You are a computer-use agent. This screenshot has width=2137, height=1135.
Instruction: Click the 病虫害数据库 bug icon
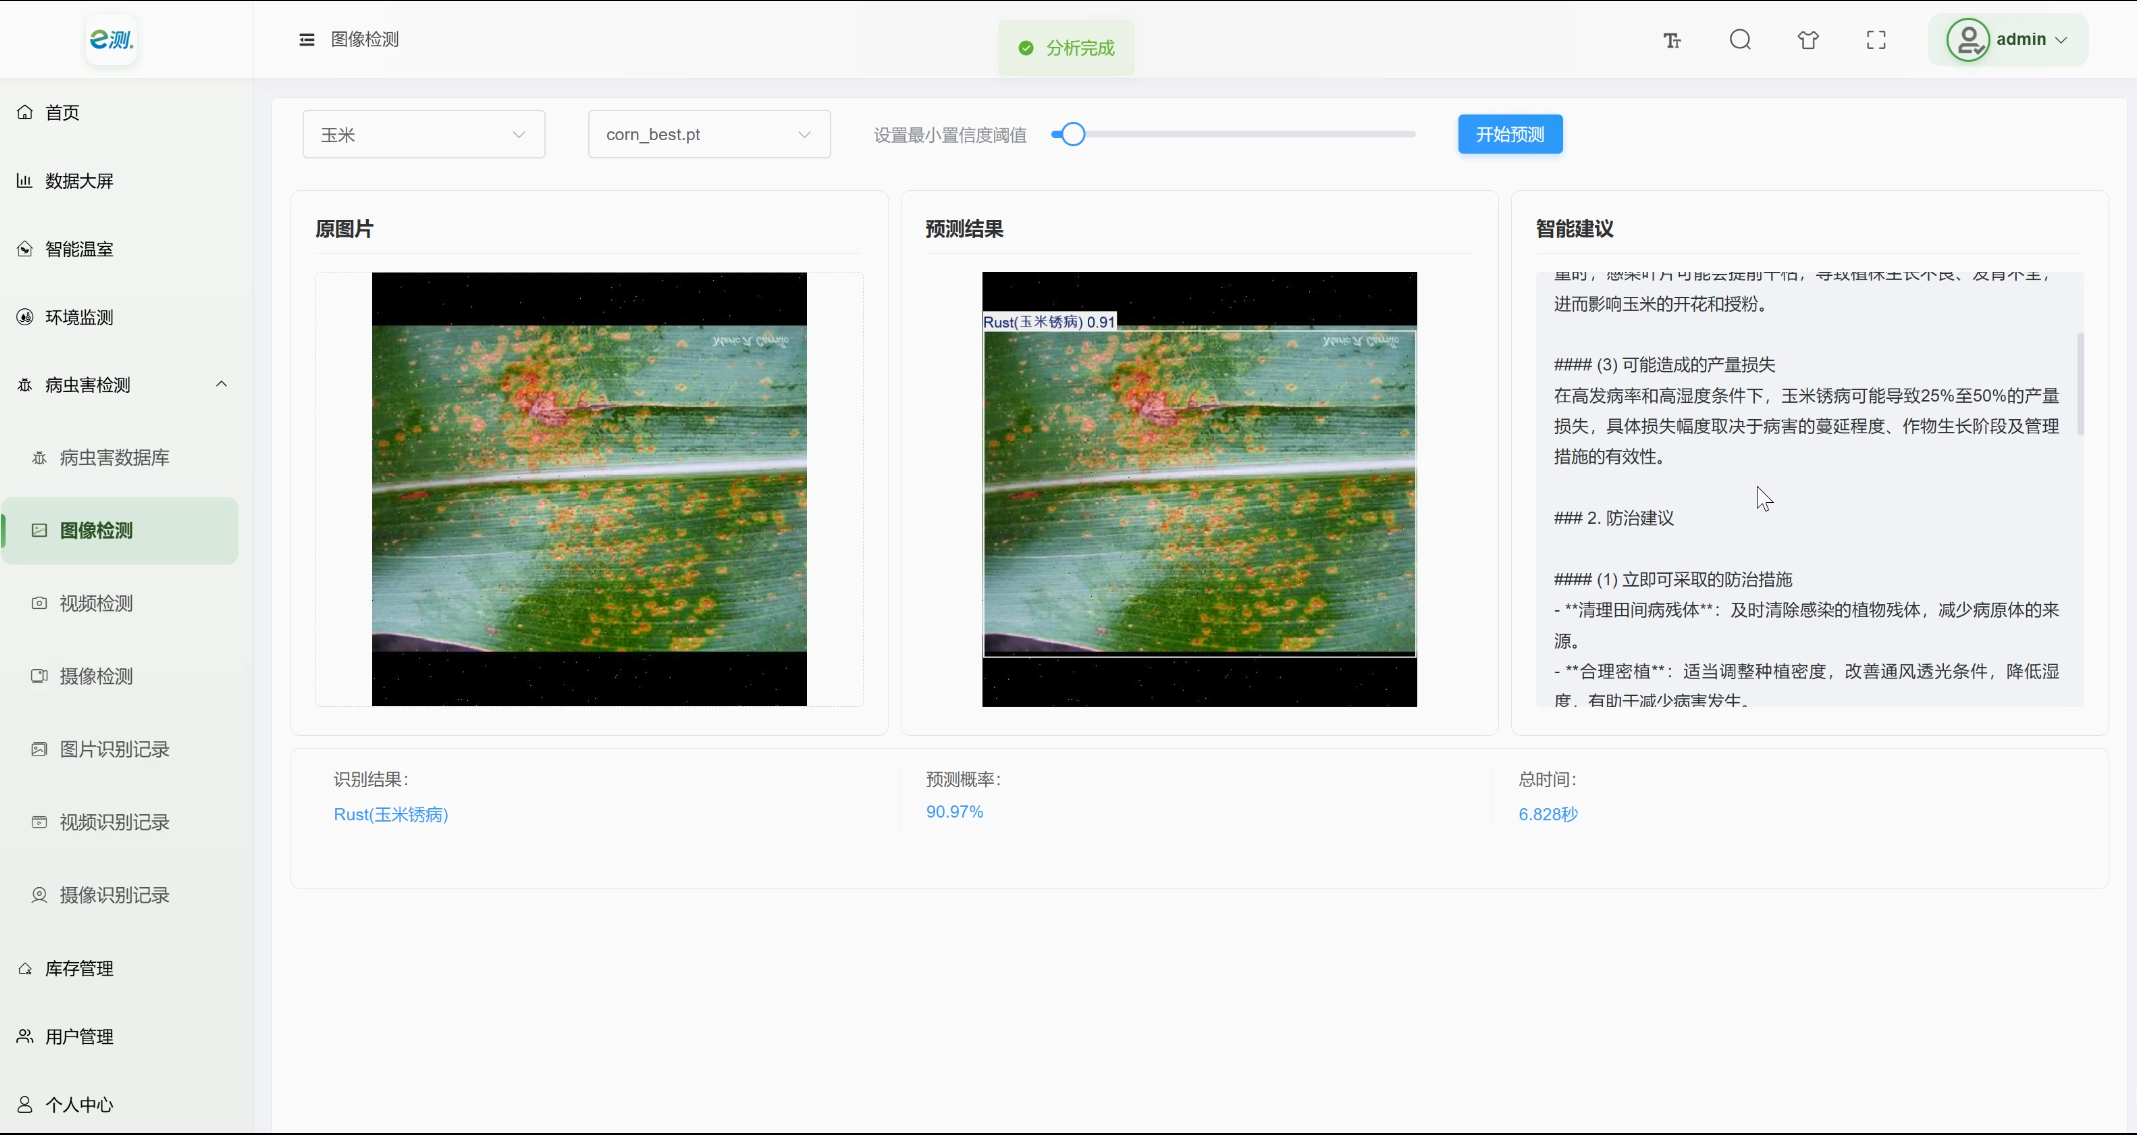[x=40, y=457]
